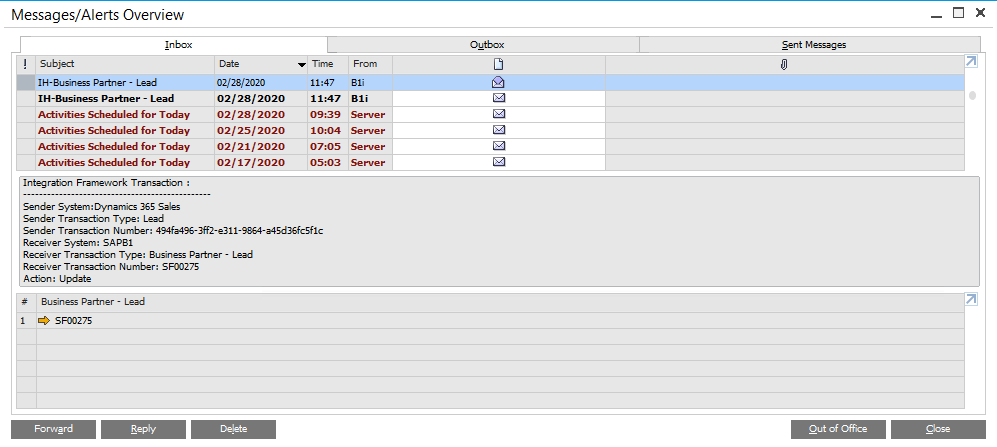
Task: Click the opened envelope icon in first row
Action: coord(498,82)
